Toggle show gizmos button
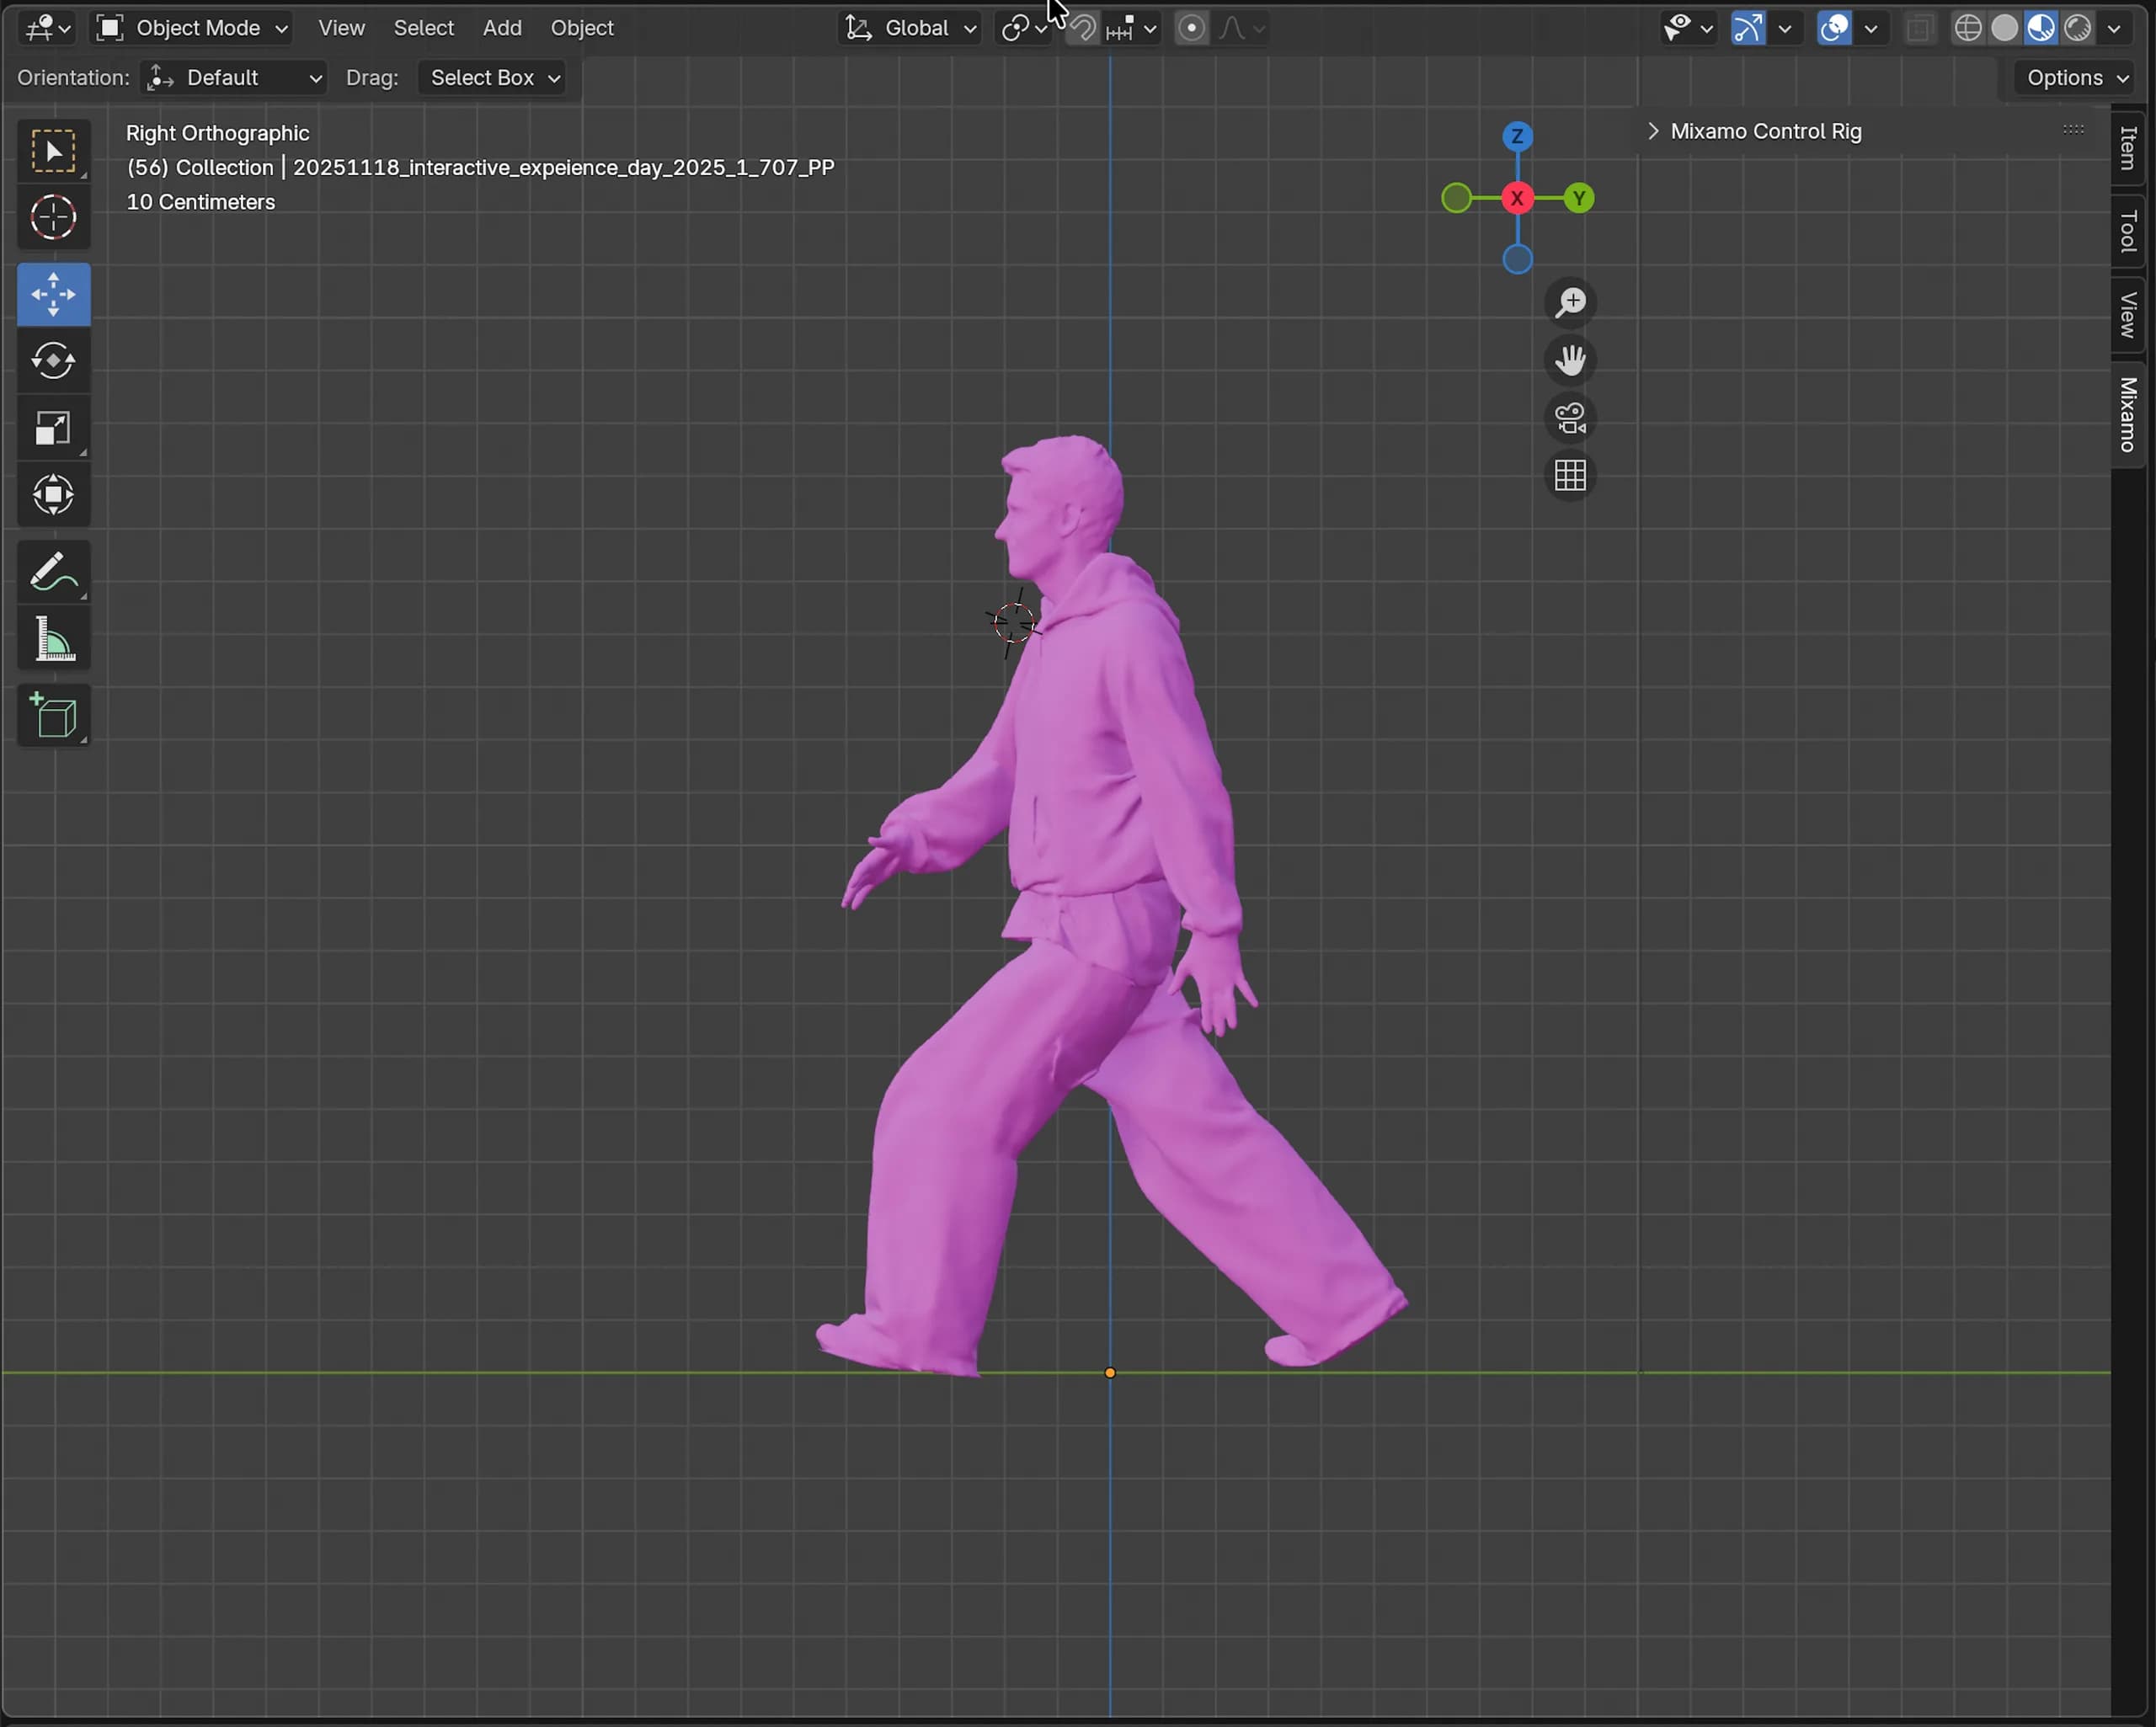 (x=1747, y=28)
